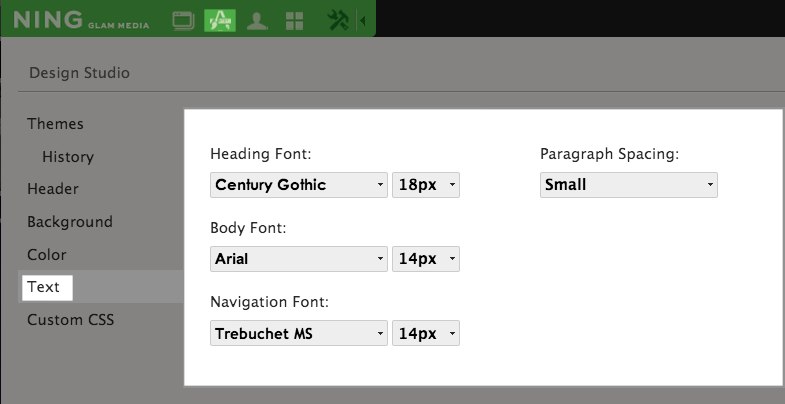Image resolution: width=785 pixels, height=404 pixels.
Task: Open the site window icon in toolbar
Action: [x=183, y=21]
